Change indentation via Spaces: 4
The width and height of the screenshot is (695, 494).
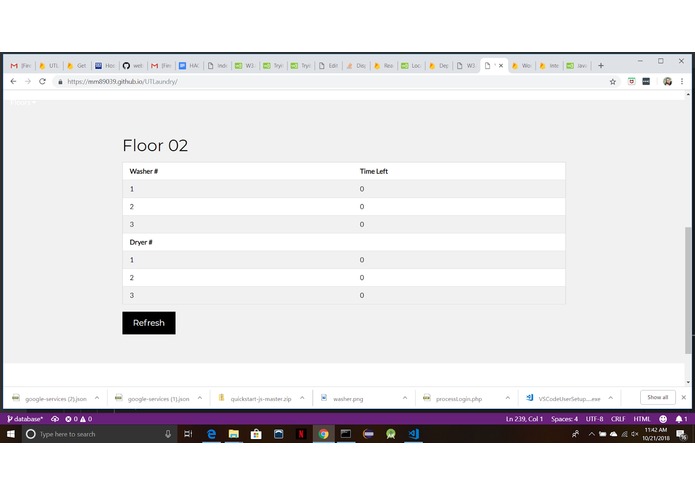(564, 419)
